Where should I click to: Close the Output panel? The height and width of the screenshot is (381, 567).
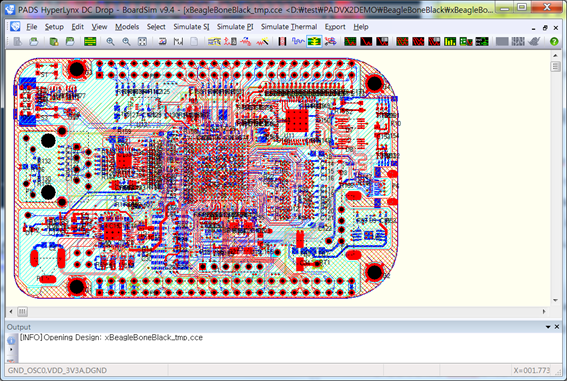pos(557,327)
